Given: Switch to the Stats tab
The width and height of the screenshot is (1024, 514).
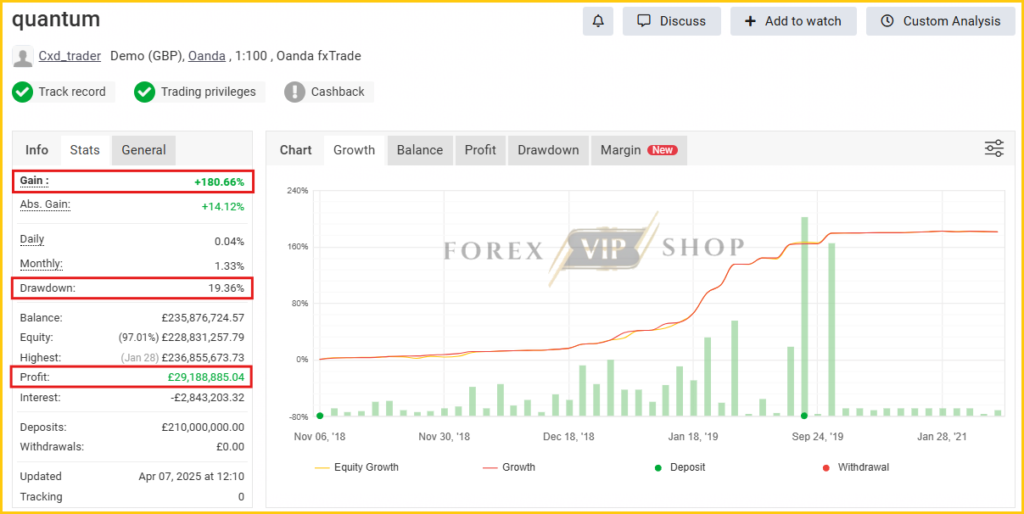Looking at the screenshot, I should (x=85, y=150).
